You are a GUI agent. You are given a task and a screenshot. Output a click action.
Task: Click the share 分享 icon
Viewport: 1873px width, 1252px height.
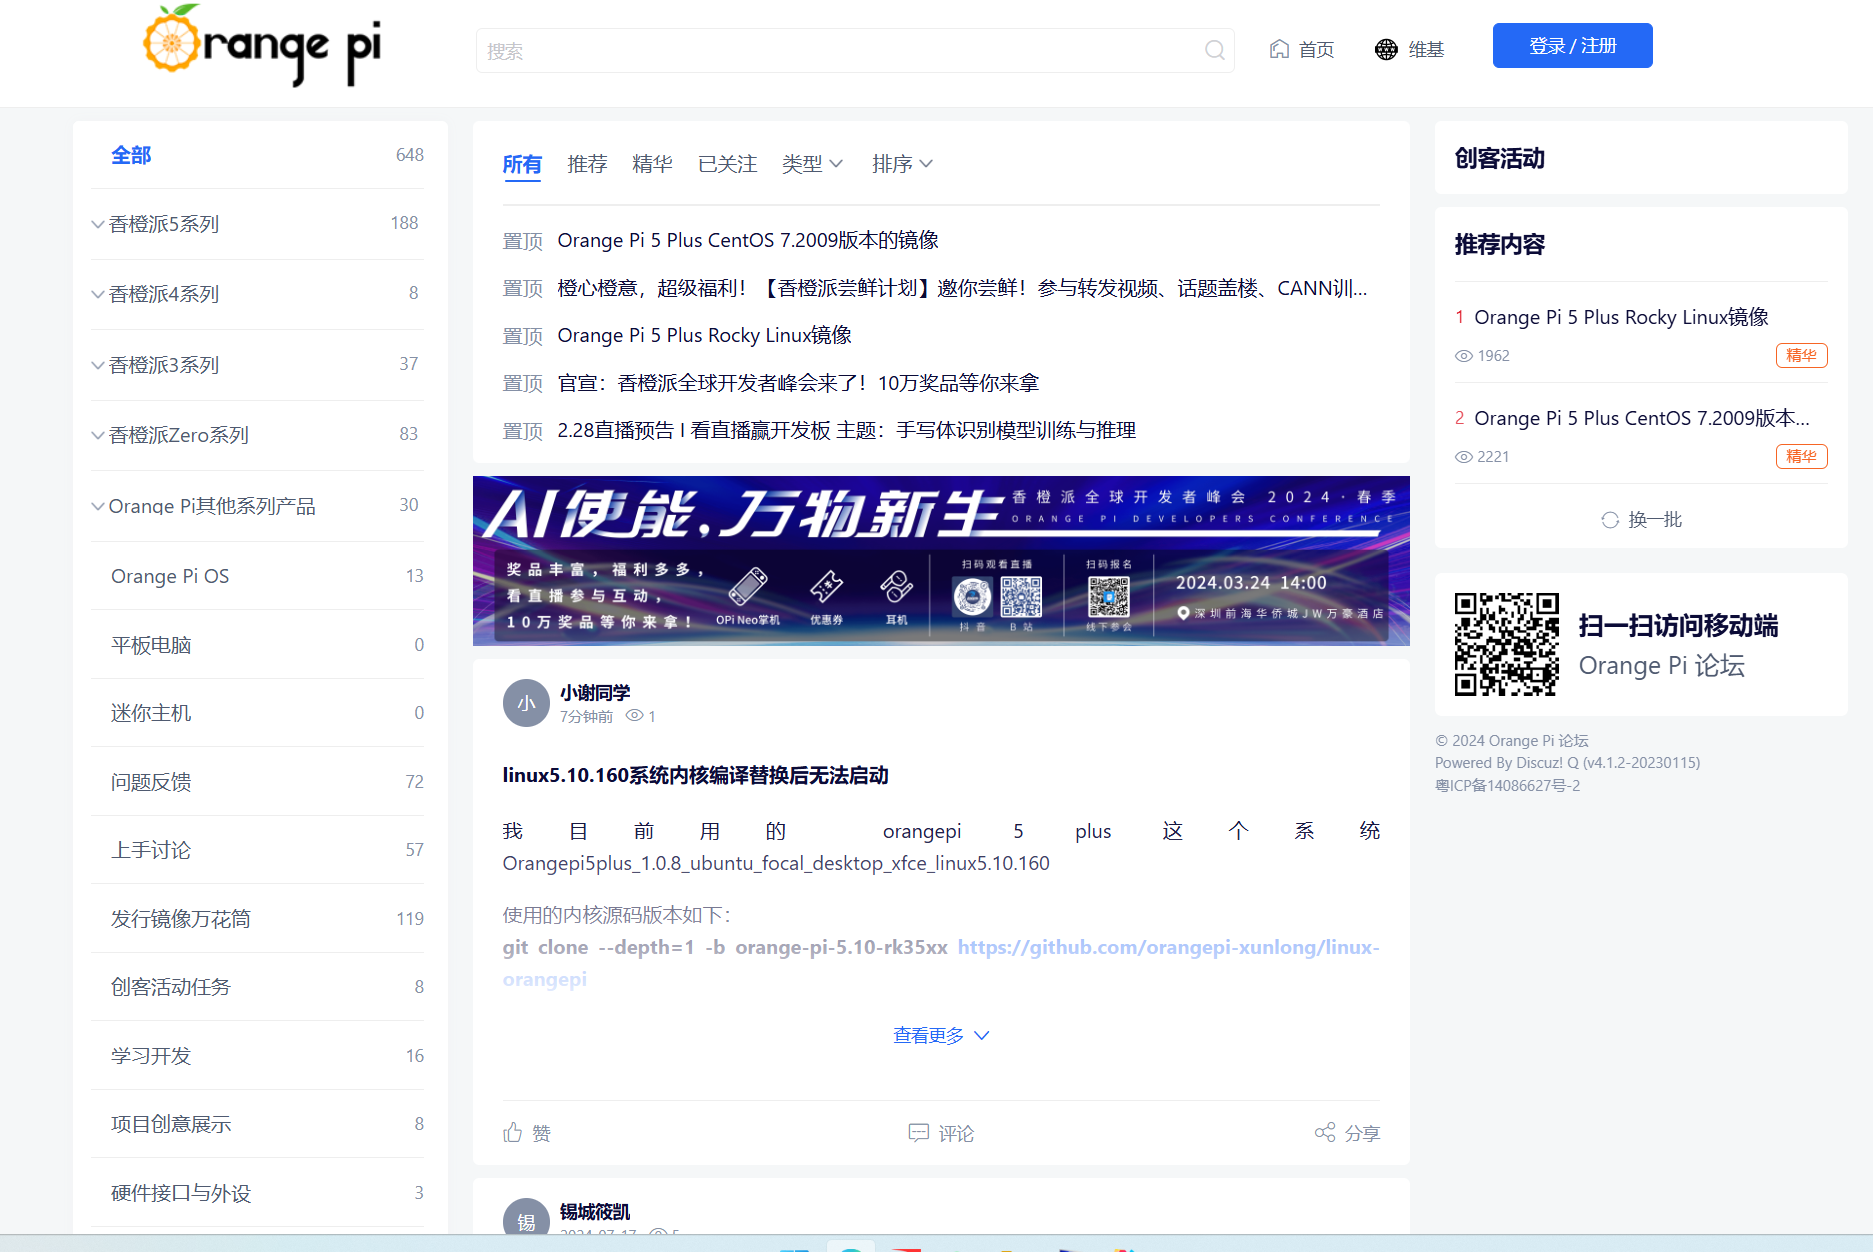(1325, 1132)
